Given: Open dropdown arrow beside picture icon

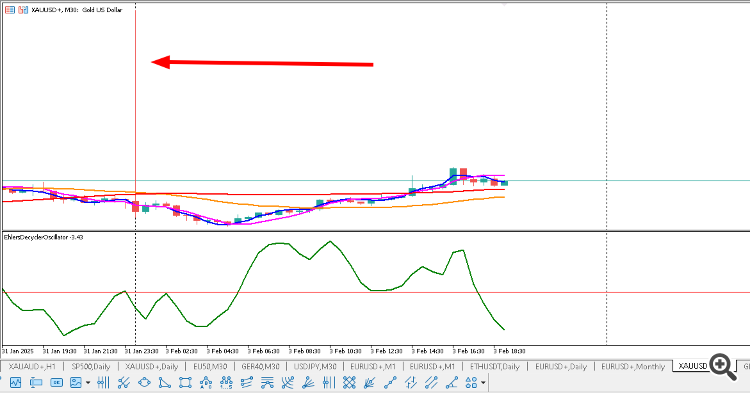Looking at the screenshot, I should (x=88, y=382).
